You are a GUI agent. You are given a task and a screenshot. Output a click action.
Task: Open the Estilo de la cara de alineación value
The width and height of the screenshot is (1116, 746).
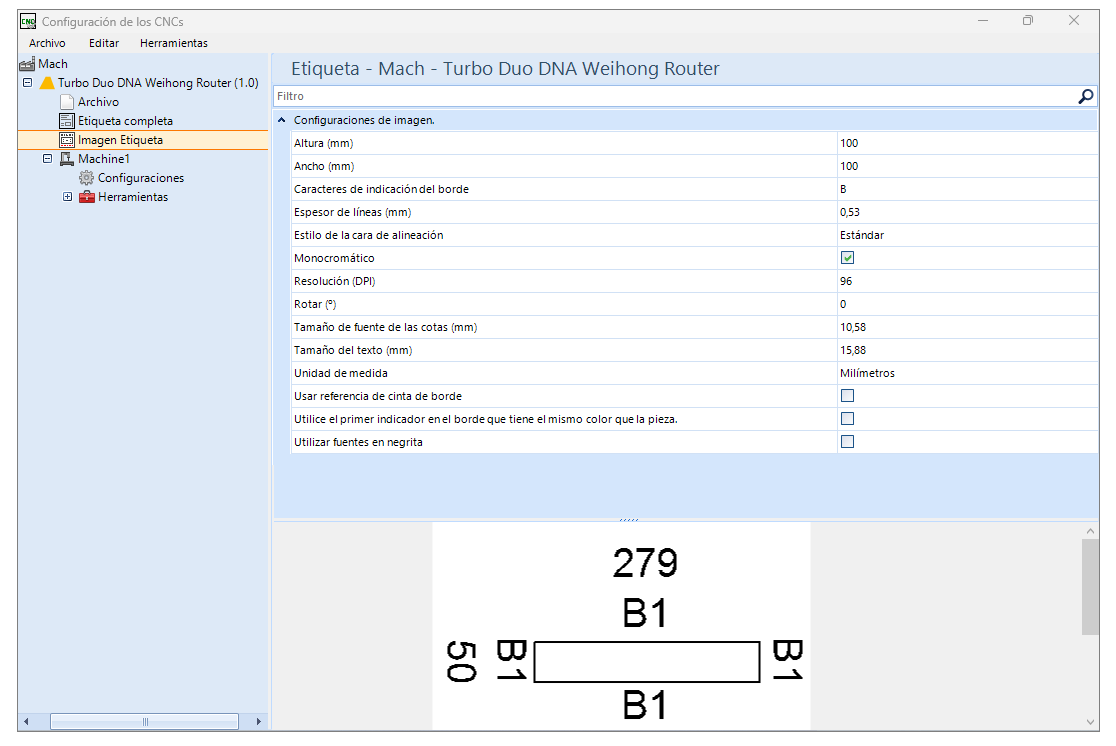(967, 235)
